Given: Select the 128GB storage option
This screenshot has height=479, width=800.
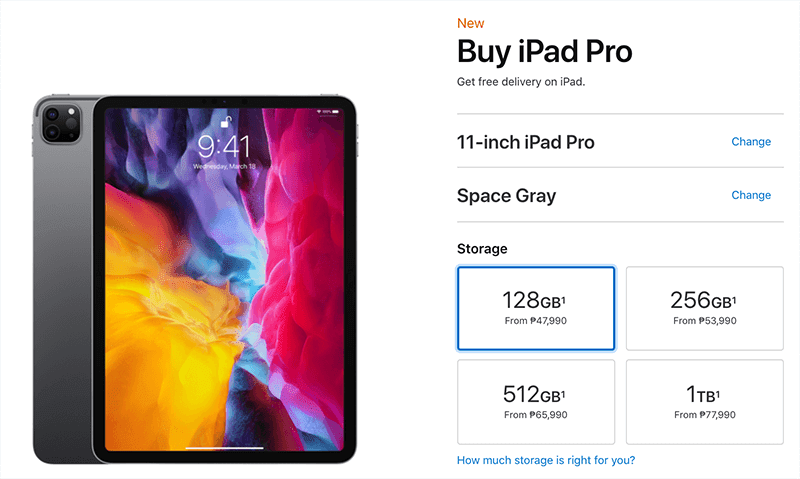Looking at the screenshot, I should point(536,308).
